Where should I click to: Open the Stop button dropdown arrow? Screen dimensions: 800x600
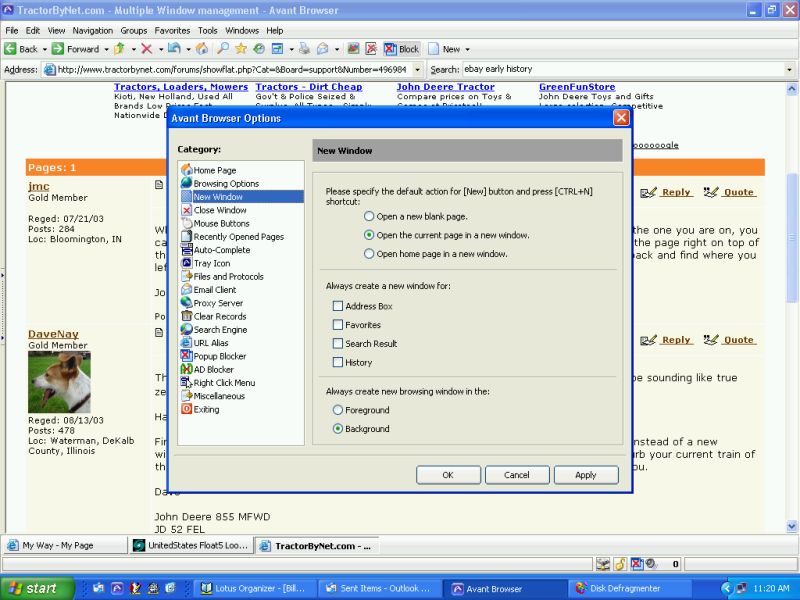[160, 49]
